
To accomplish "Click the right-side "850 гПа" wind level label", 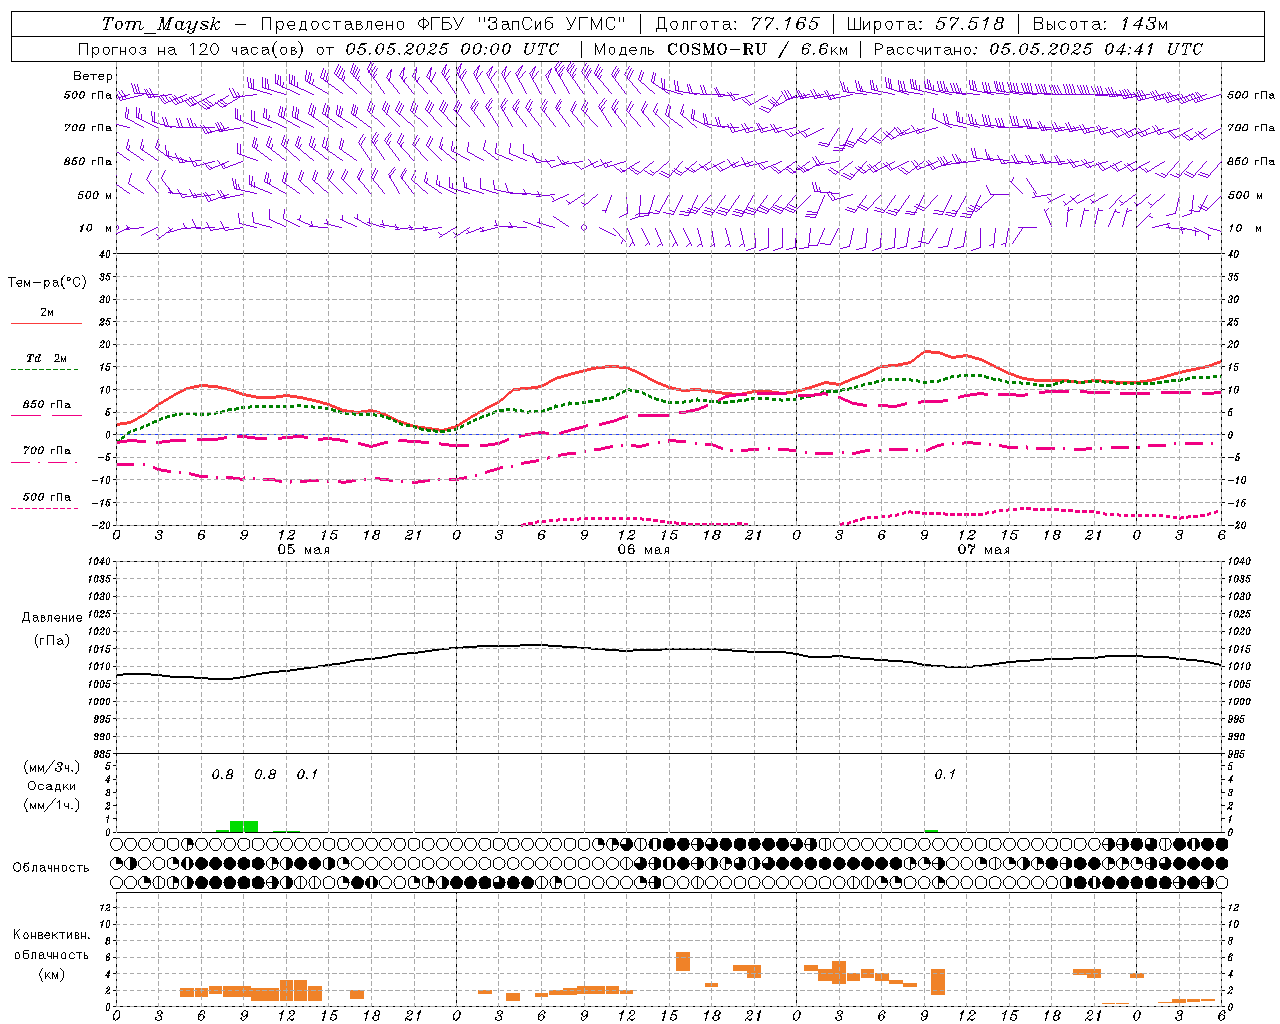I will pyautogui.click(x=1251, y=161).
